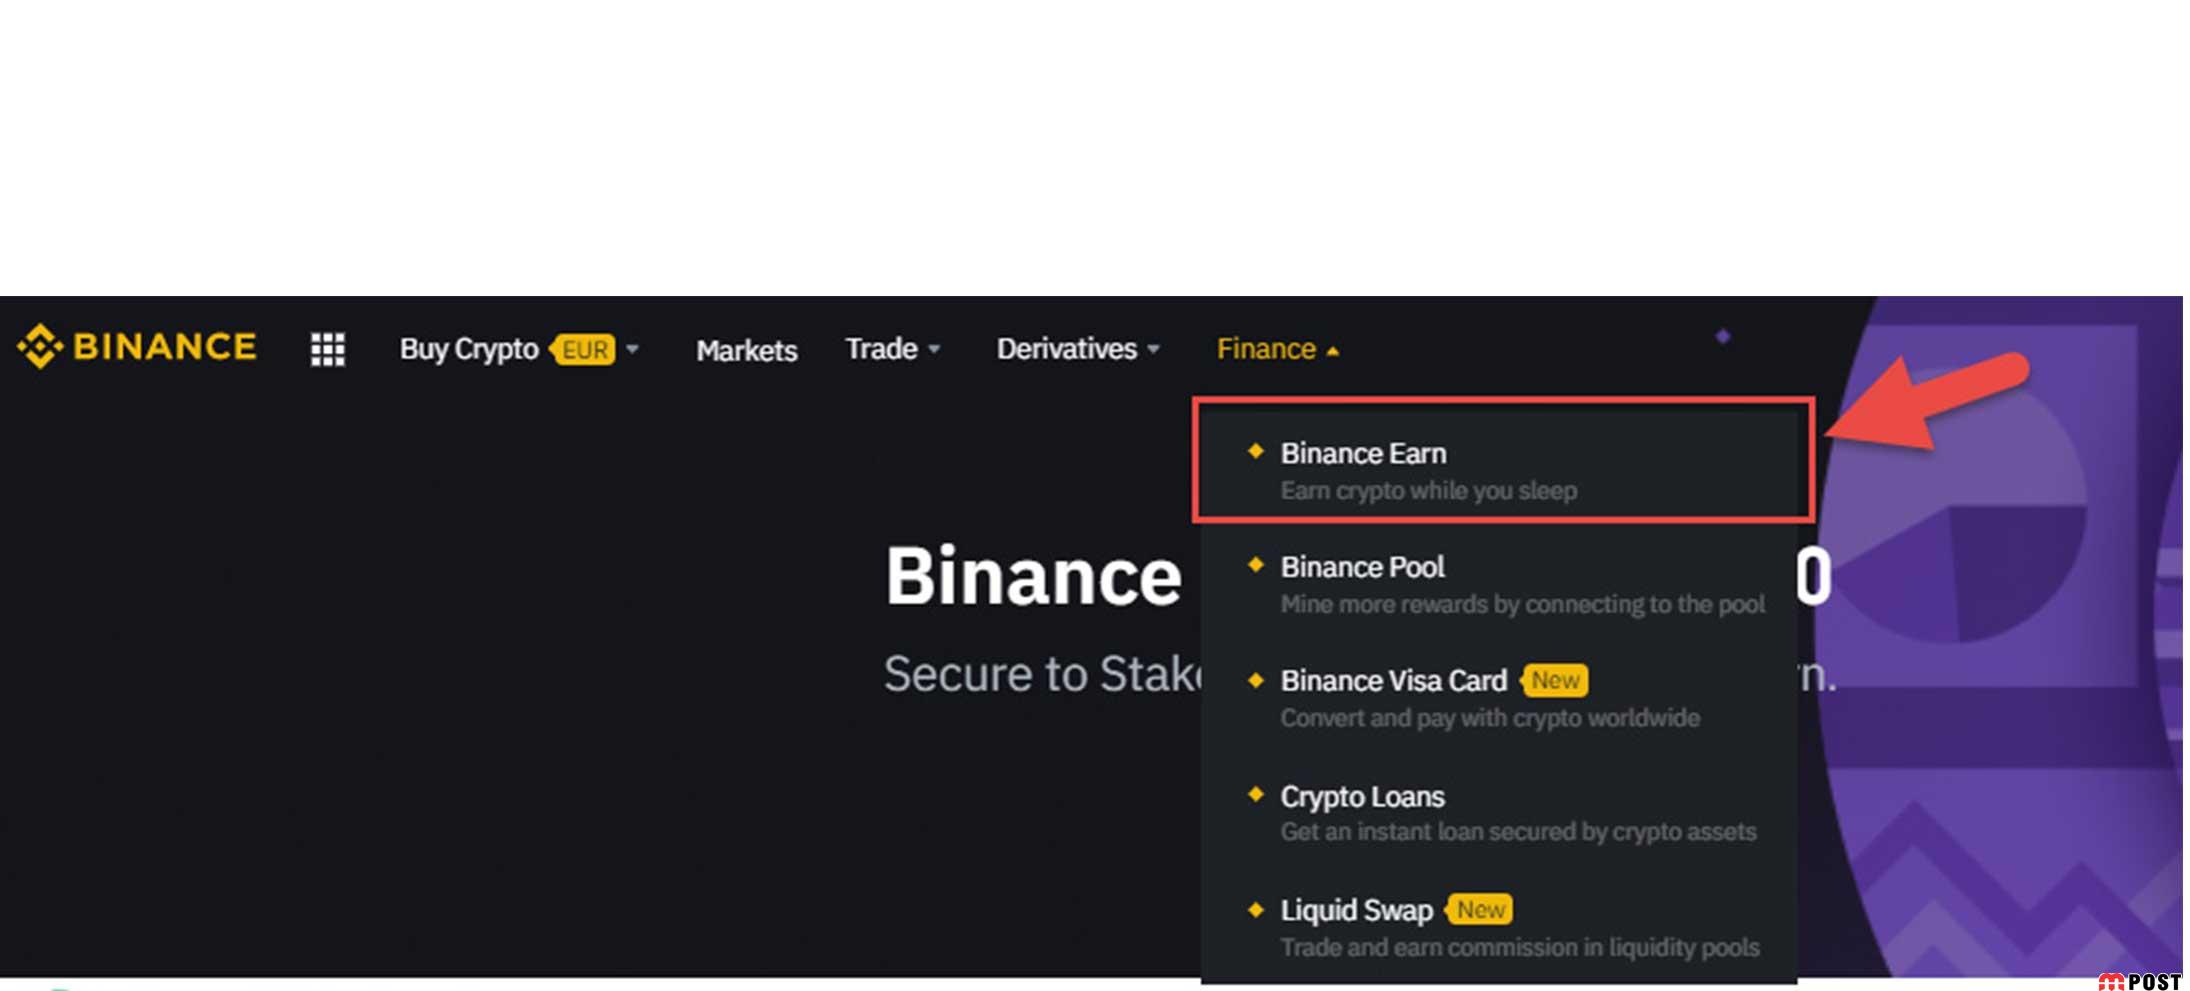Click the diamond bullet beside Binance Pool

point(1256,565)
